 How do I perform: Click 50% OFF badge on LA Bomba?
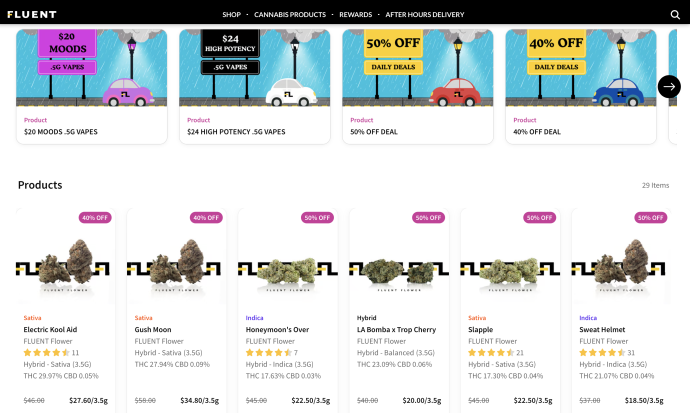pos(429,218)
